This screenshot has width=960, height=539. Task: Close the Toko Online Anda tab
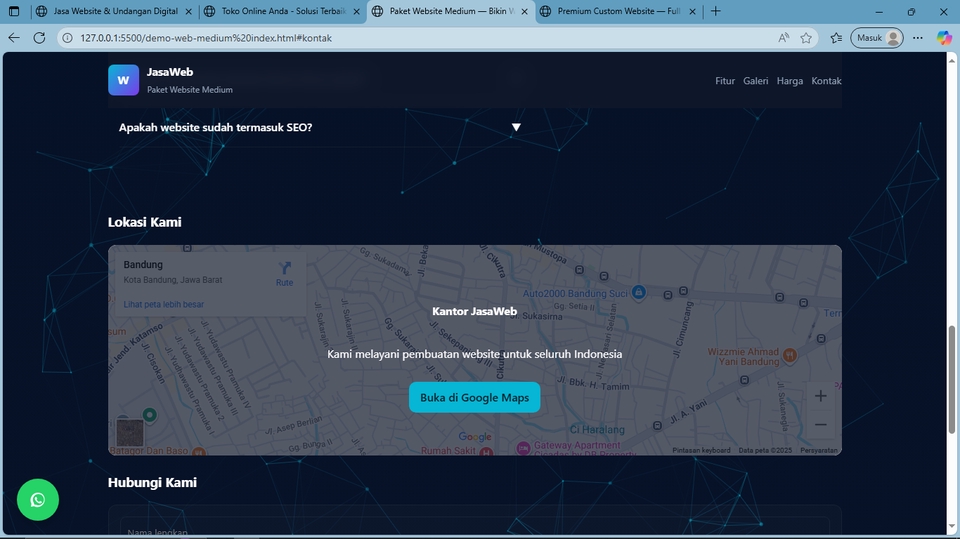click(x=356, y=12)
